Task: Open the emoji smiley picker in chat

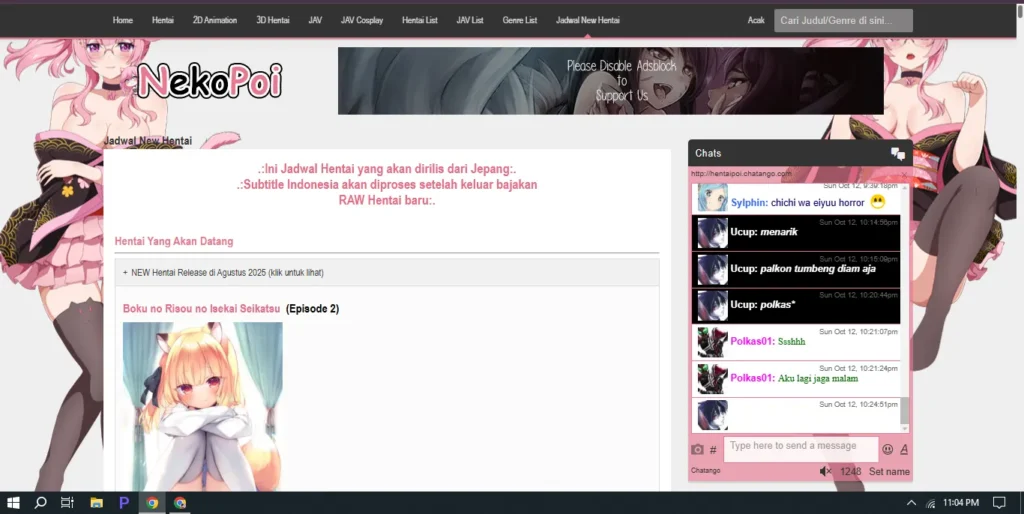Action: 888,449
